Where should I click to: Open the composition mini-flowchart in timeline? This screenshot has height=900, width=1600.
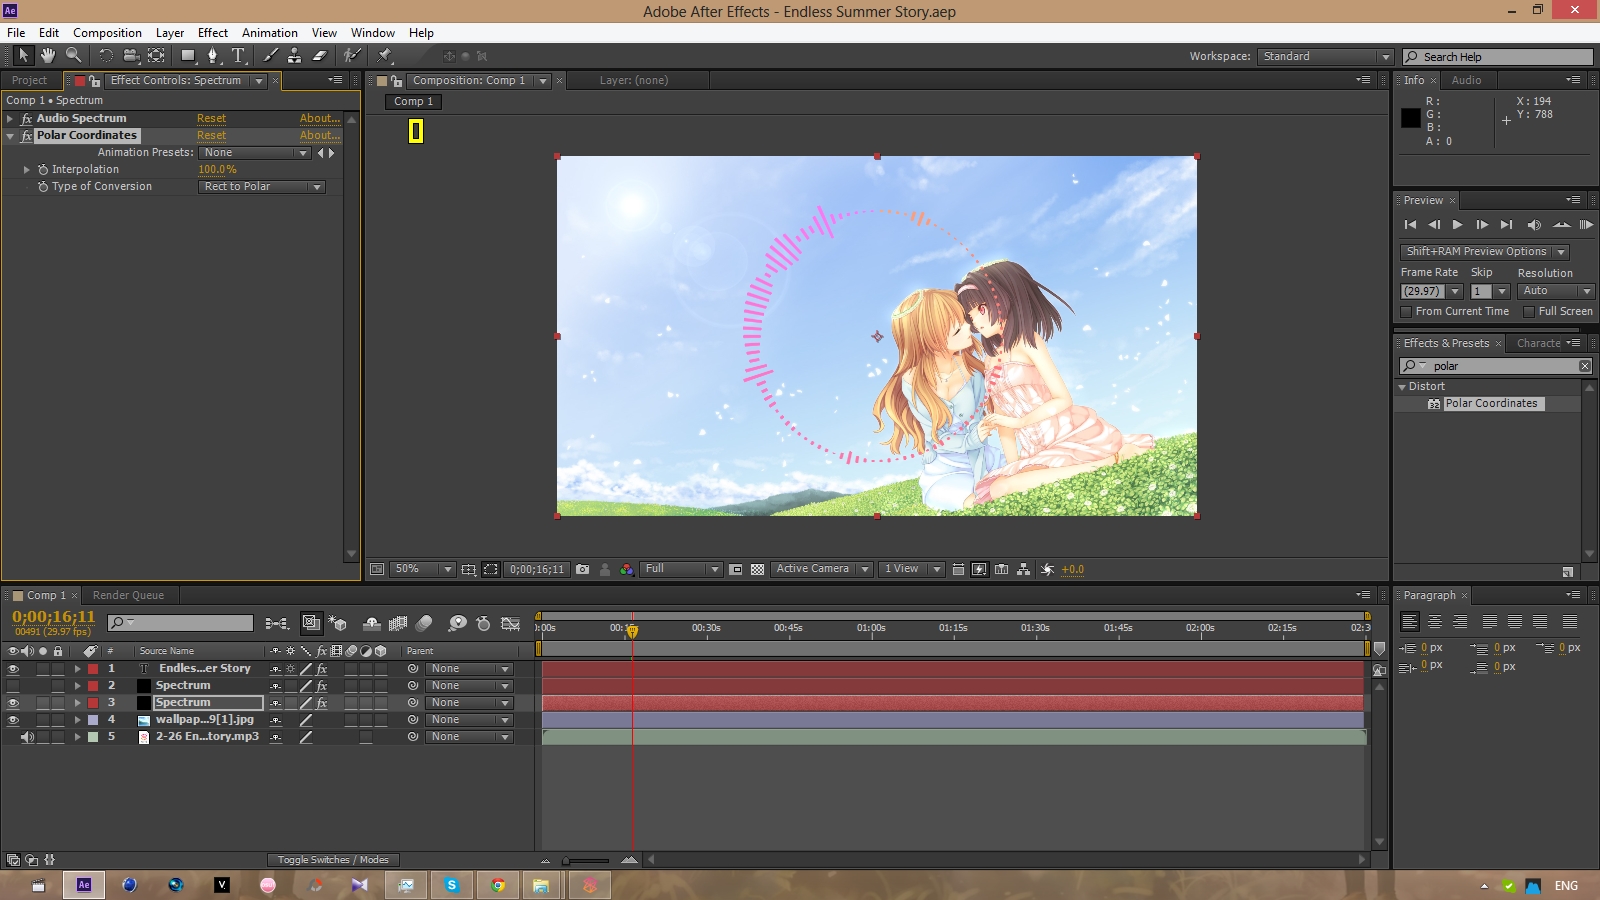[277, 623]
